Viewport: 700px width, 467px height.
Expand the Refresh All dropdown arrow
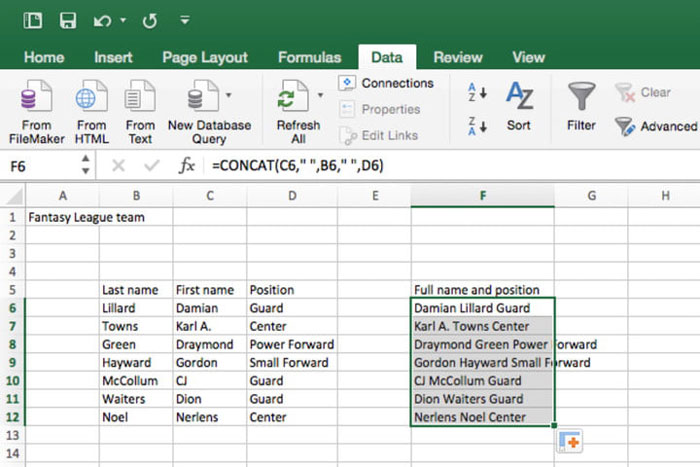(320, 95)
